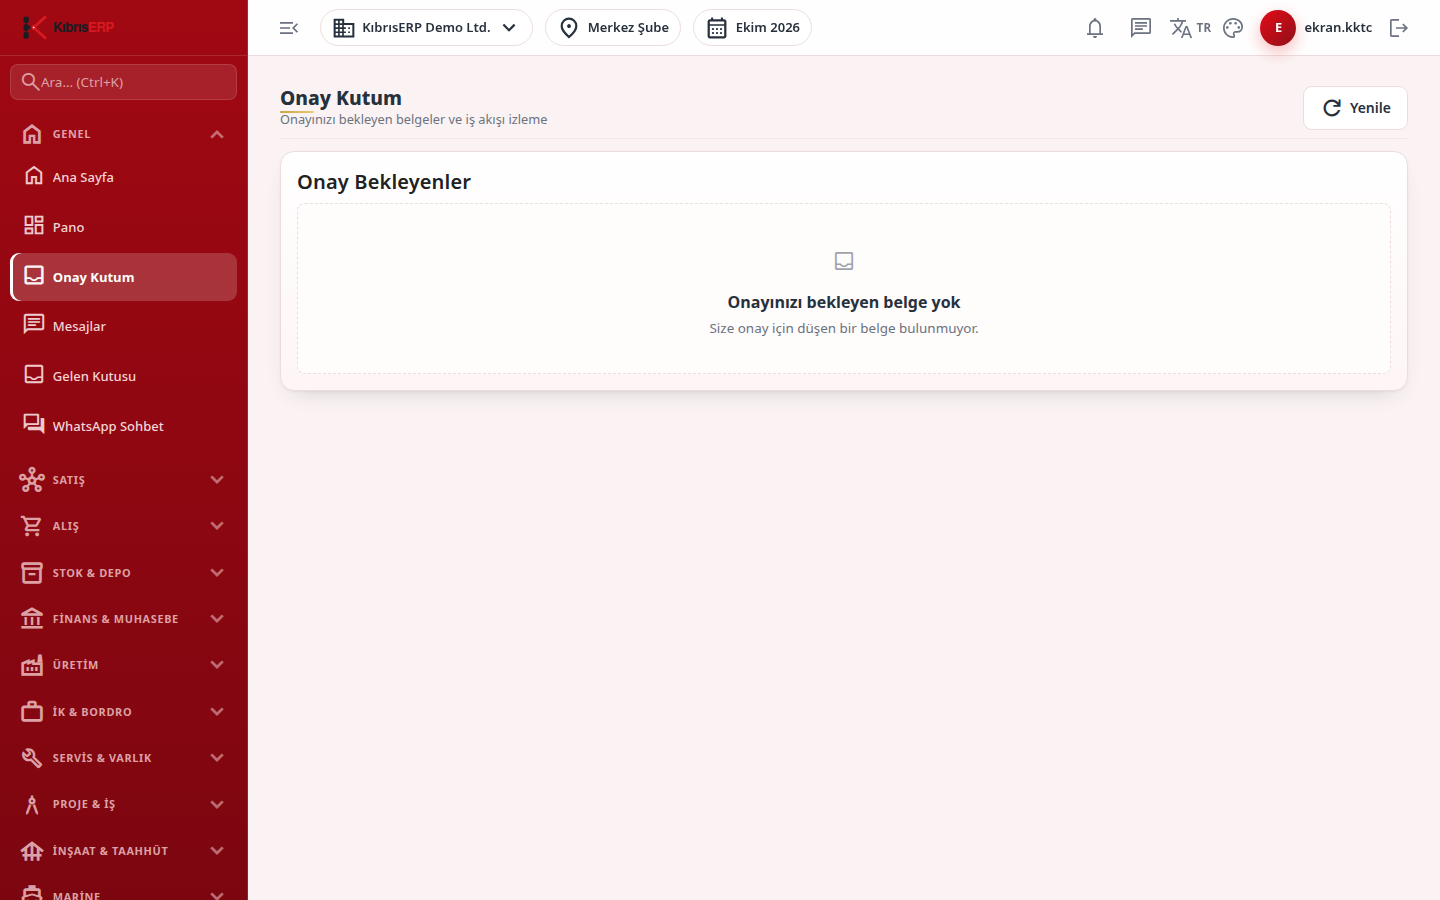Expand the Stok & Depo chevron
The image size is (1440, 900).
pos(217,573)
